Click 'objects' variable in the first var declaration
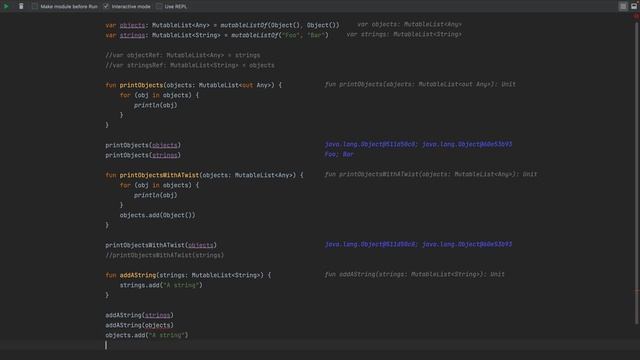 tap(132, 25)
